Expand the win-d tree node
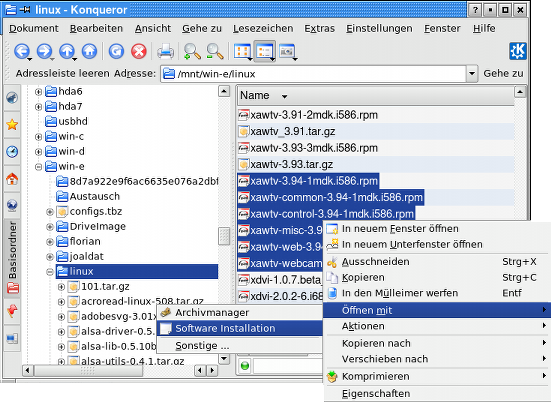Viewport: 551px width, 402px height. (x=38, y=152)
